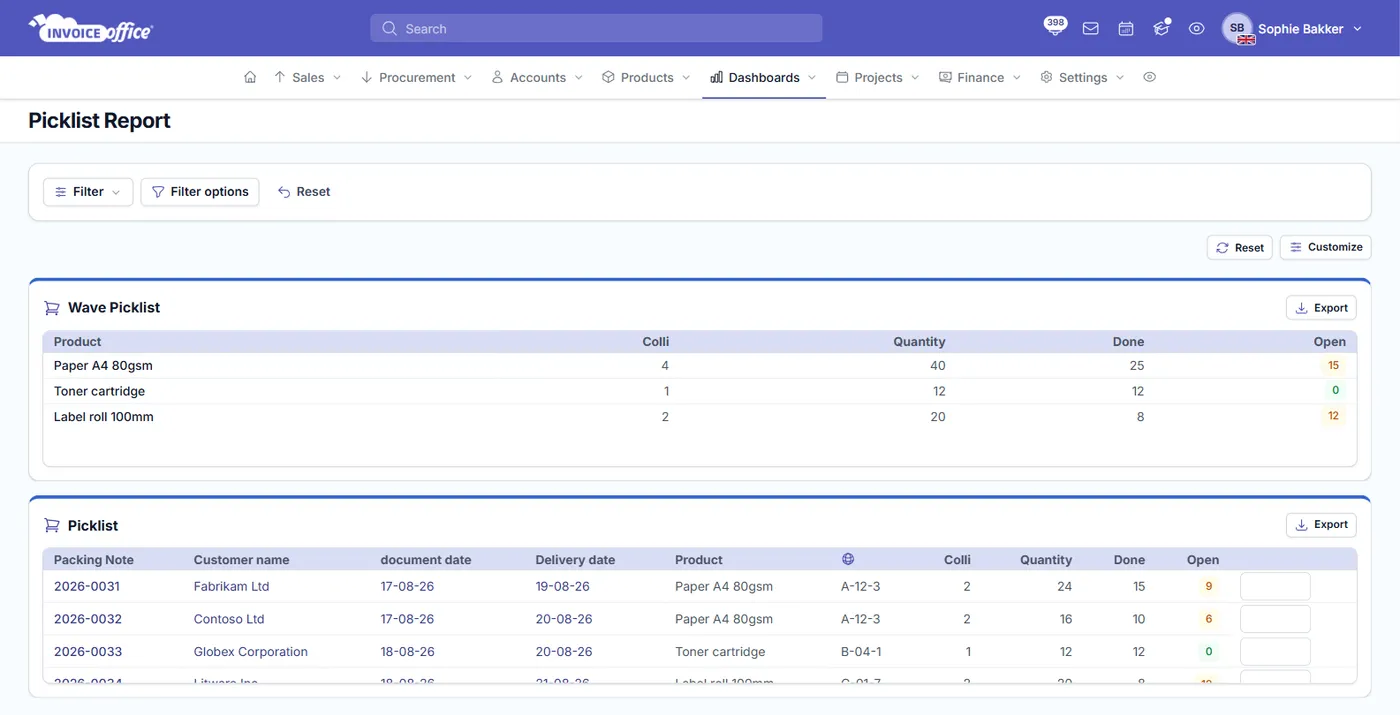
Task: Expand the Filter dropdown button
Action: 88,192
